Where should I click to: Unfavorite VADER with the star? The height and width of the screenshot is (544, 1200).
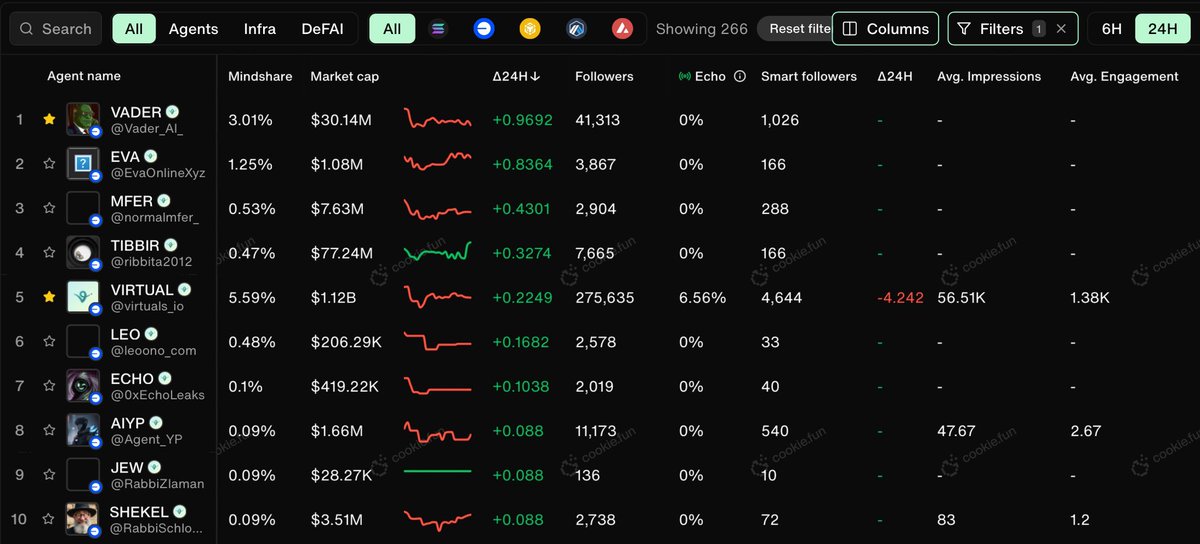click(49, 119)
